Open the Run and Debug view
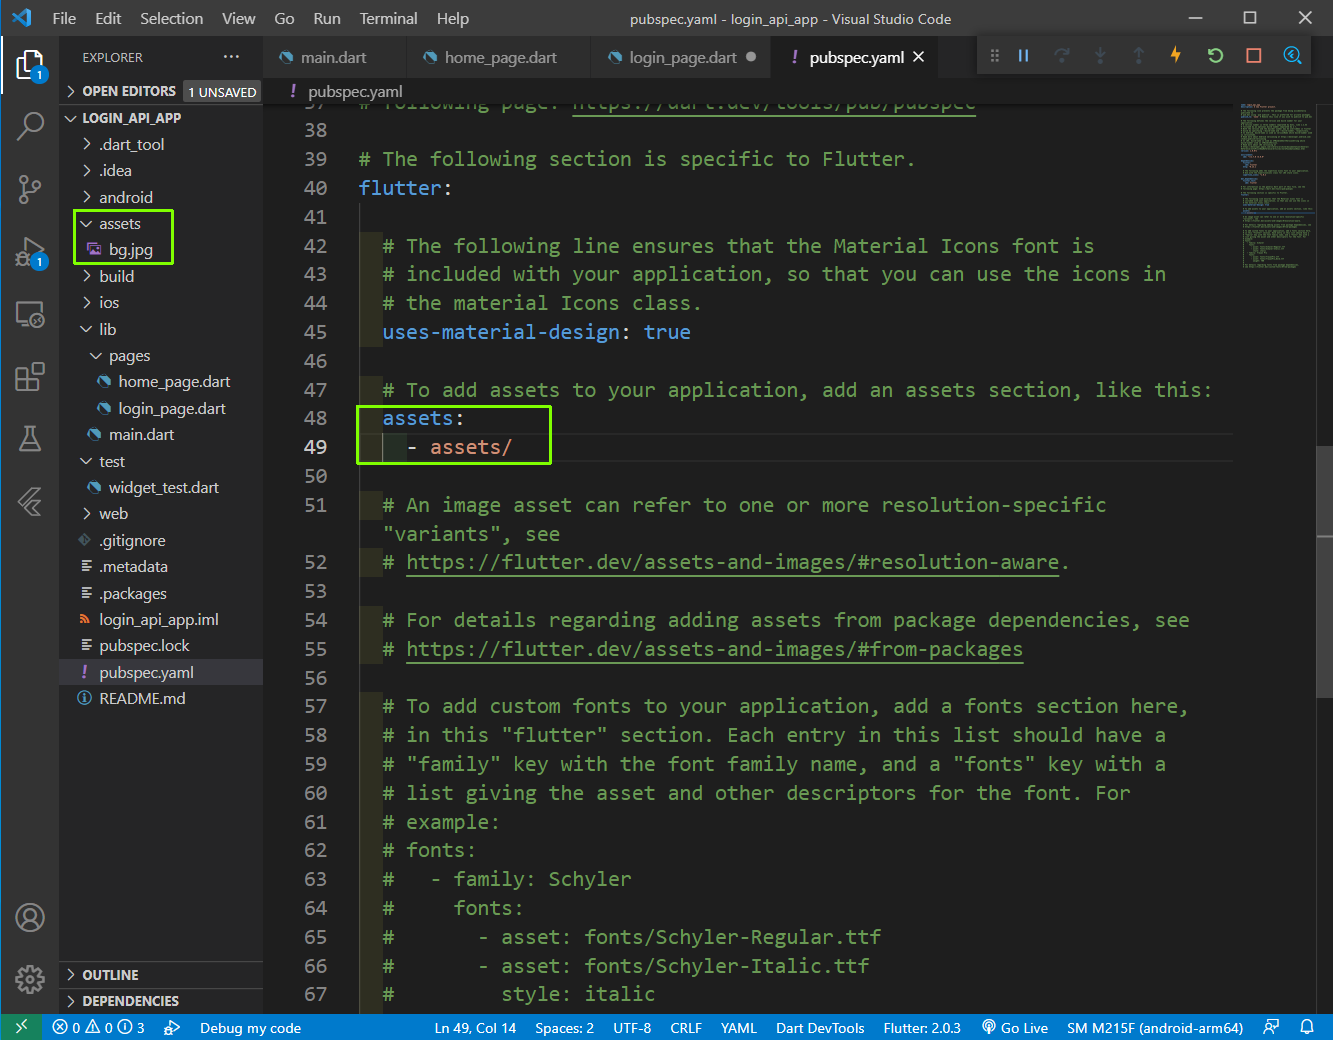Viewport: 1333px width, 1040px height. 30,252
